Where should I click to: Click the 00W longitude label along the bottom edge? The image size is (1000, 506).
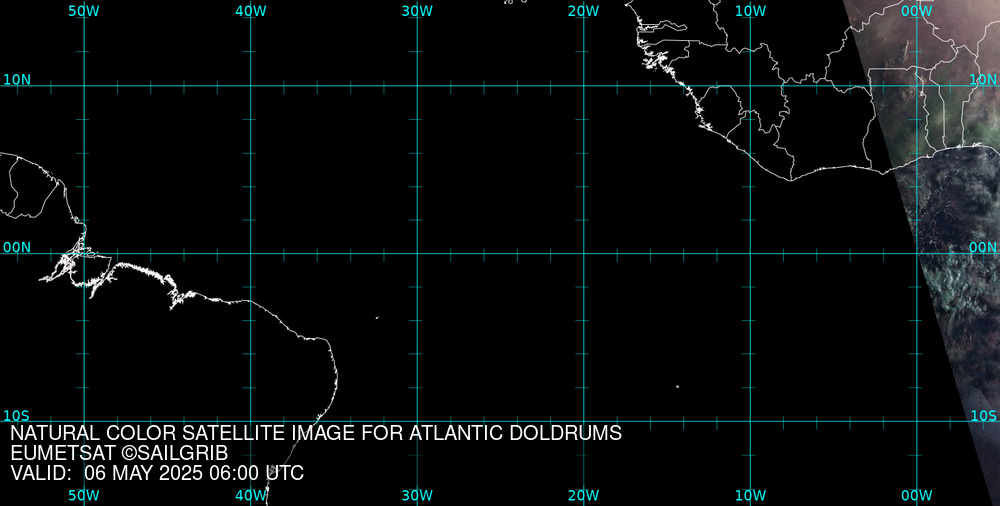(x=917, y=496)
